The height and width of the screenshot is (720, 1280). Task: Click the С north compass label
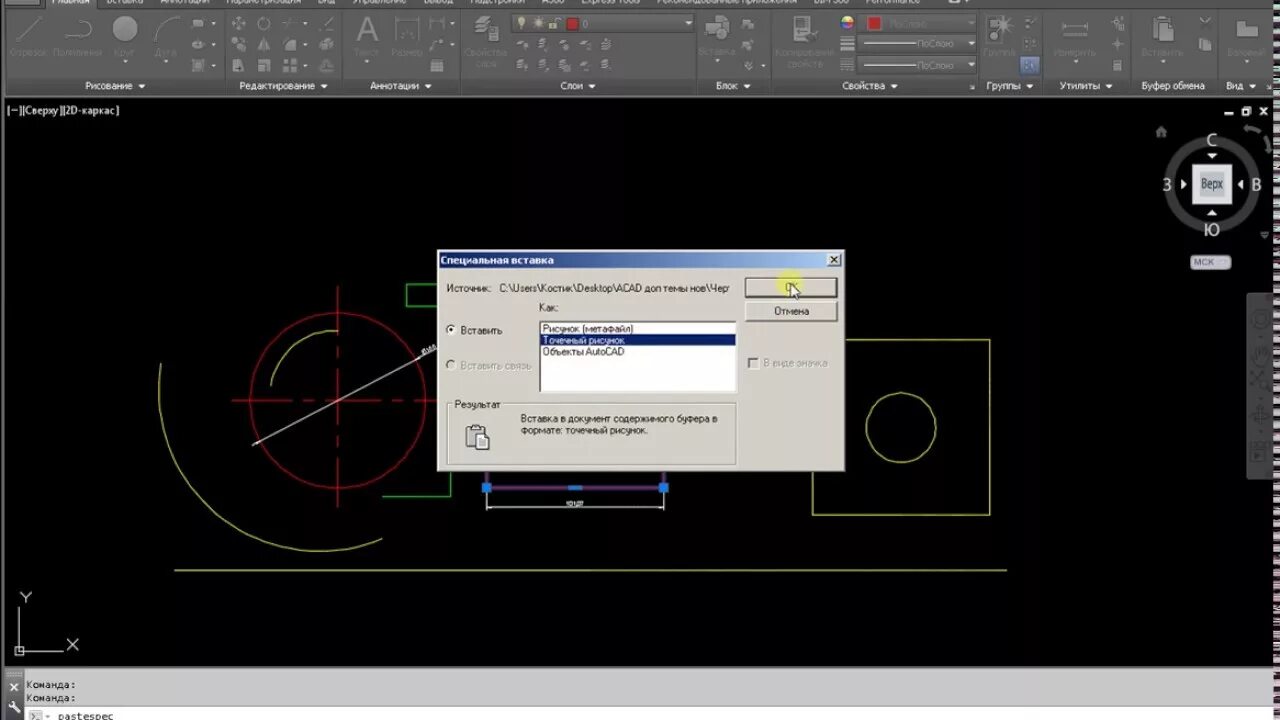(1212, 141)
